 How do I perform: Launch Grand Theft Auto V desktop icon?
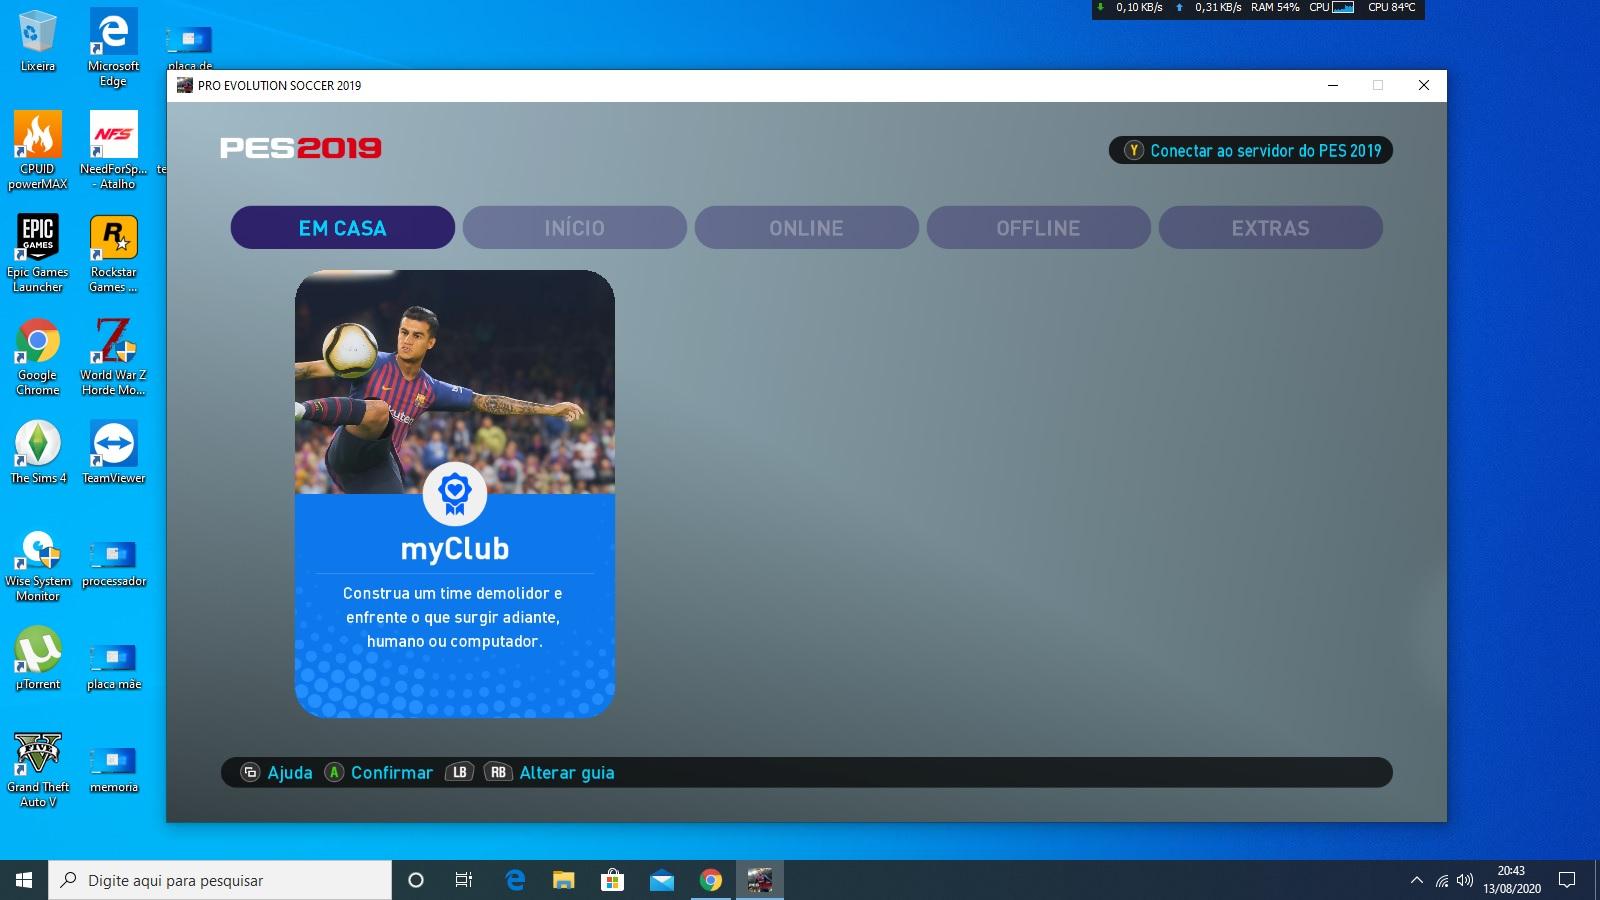point(38,770)
